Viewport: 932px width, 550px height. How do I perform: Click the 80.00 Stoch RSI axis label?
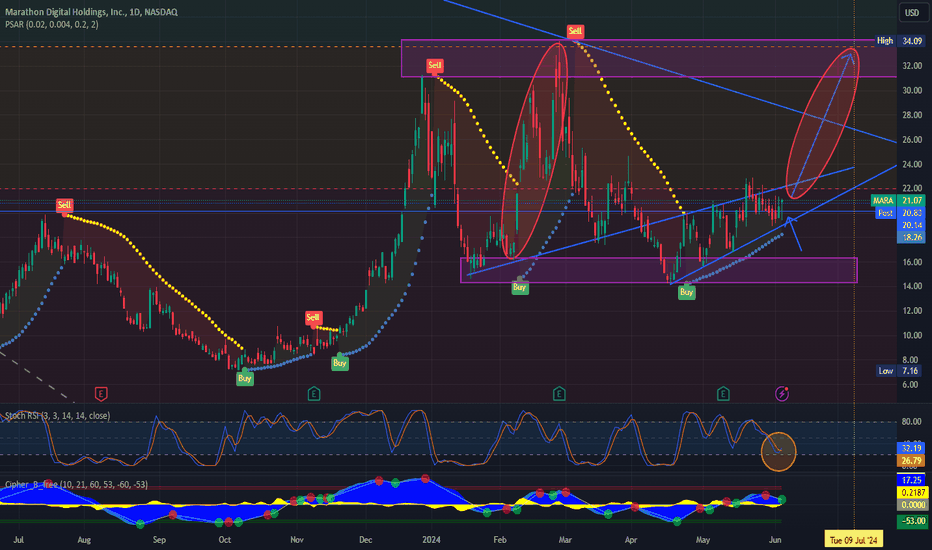click(912, 422)
